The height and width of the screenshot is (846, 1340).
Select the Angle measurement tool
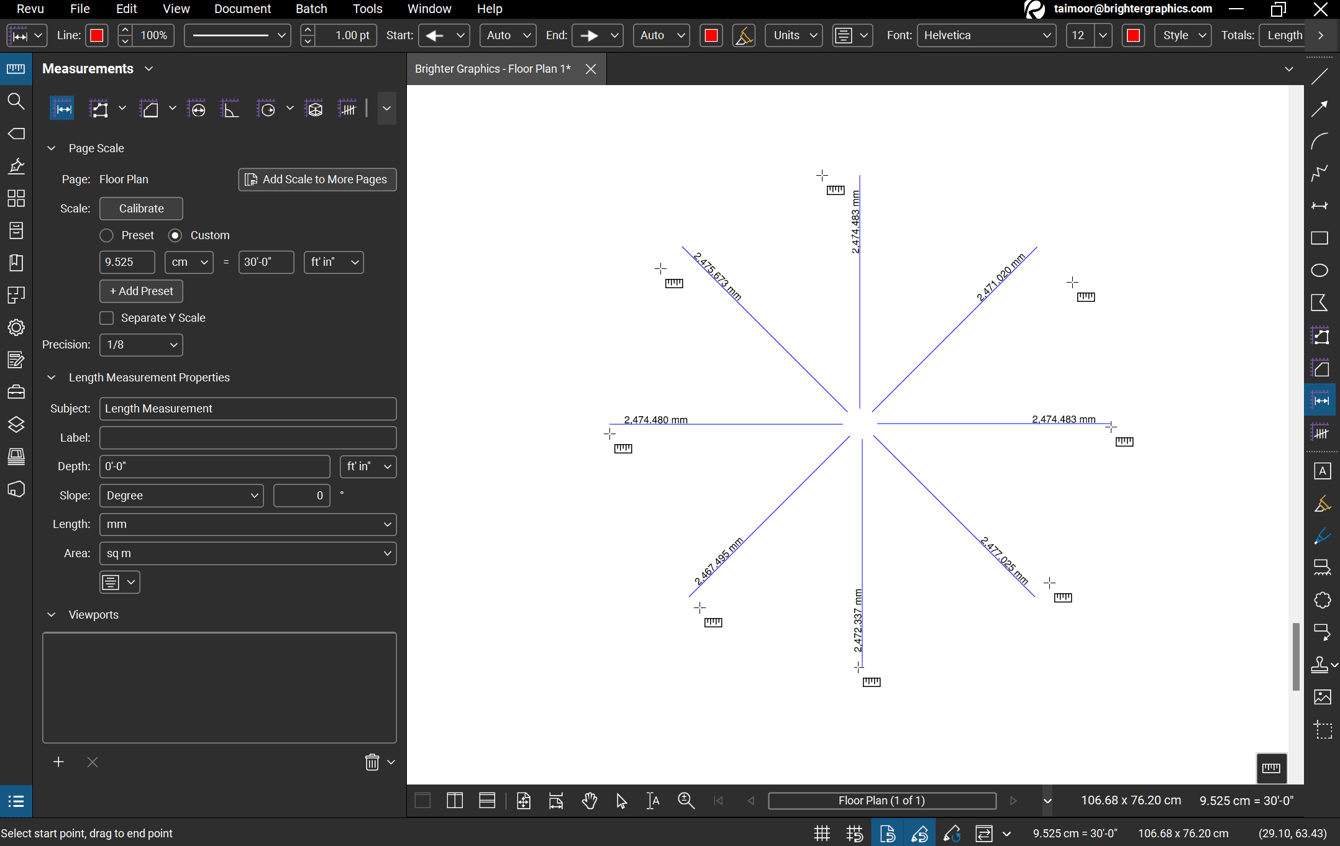pyautogui.click(x=230, y=108)
